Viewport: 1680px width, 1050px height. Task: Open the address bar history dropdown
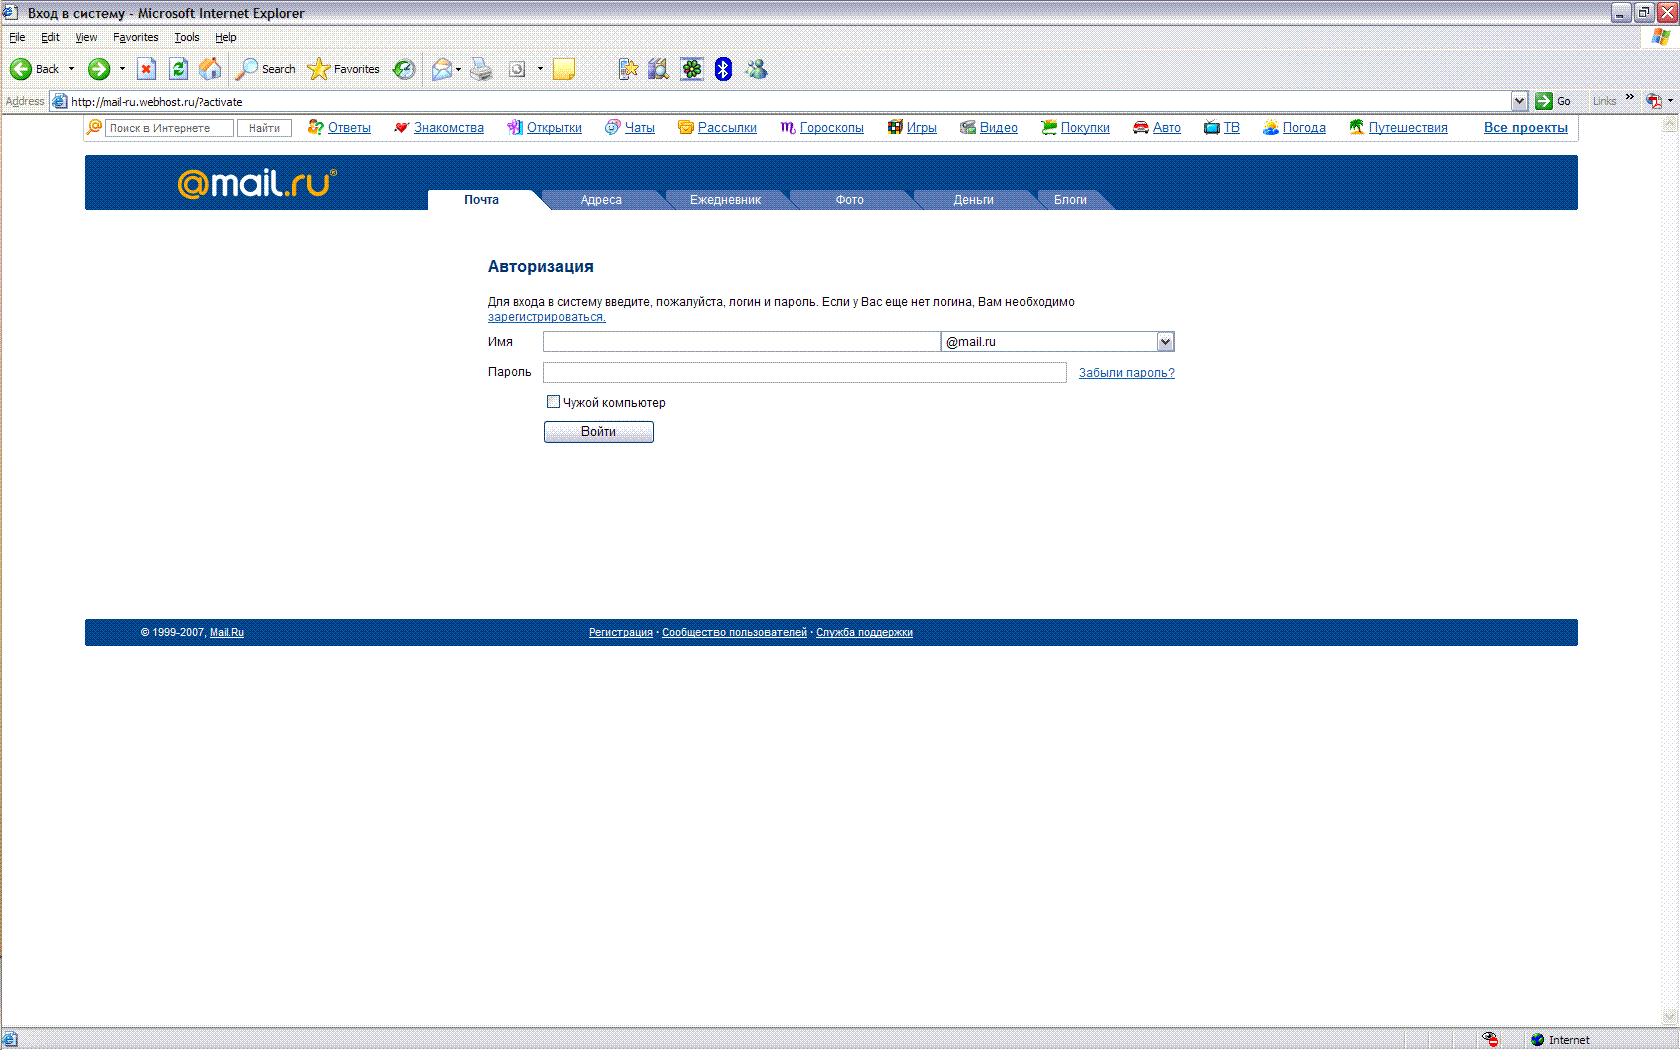[x=1520, y=101]
